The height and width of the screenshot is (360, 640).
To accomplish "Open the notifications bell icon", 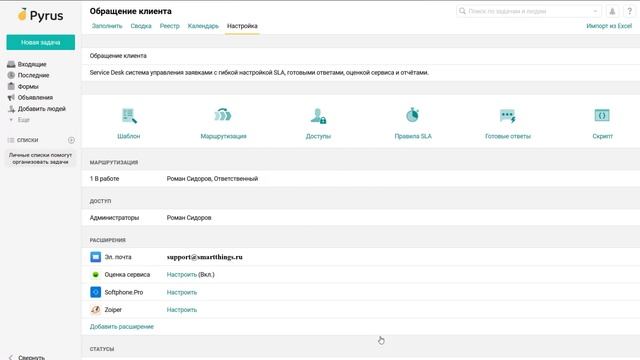I will click(612, 11).
